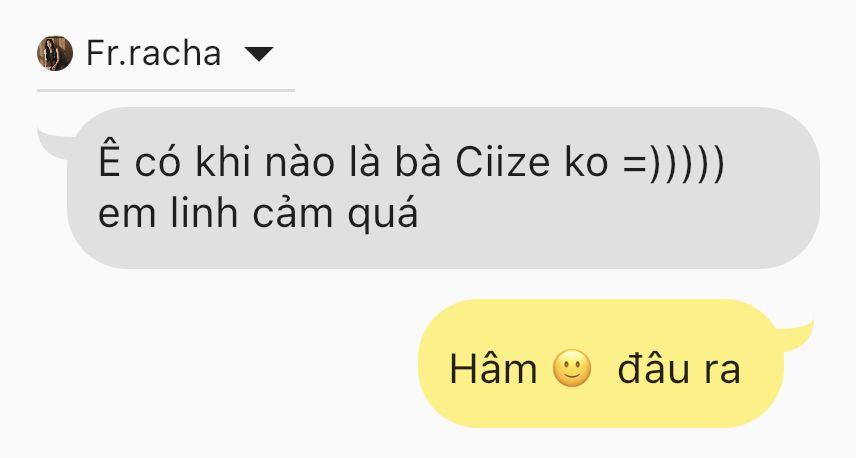
Task: Tap the smiling emoji in yellow bubble
Action: [x=572, y=368]
